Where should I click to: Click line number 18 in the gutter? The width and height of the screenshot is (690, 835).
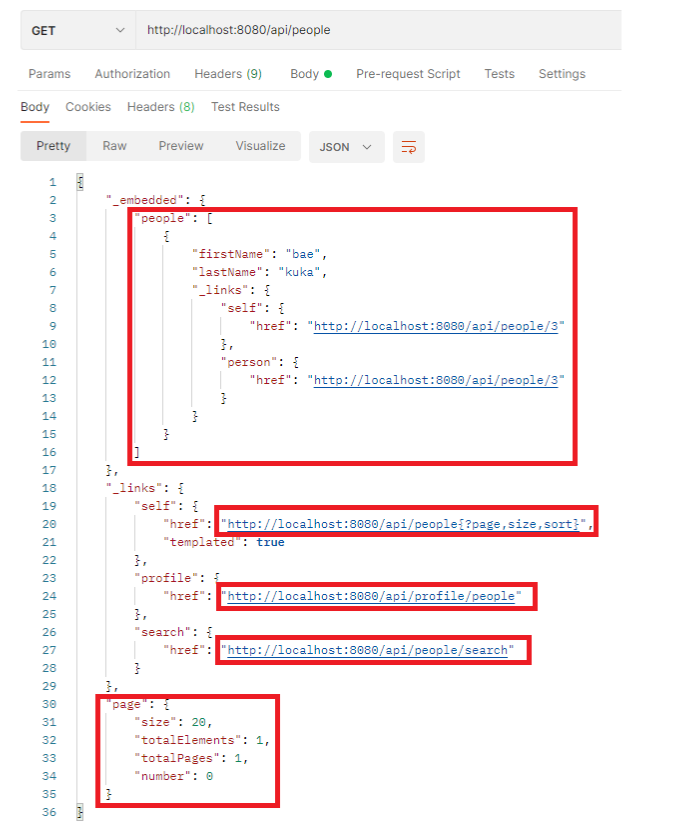pos(49,488)
